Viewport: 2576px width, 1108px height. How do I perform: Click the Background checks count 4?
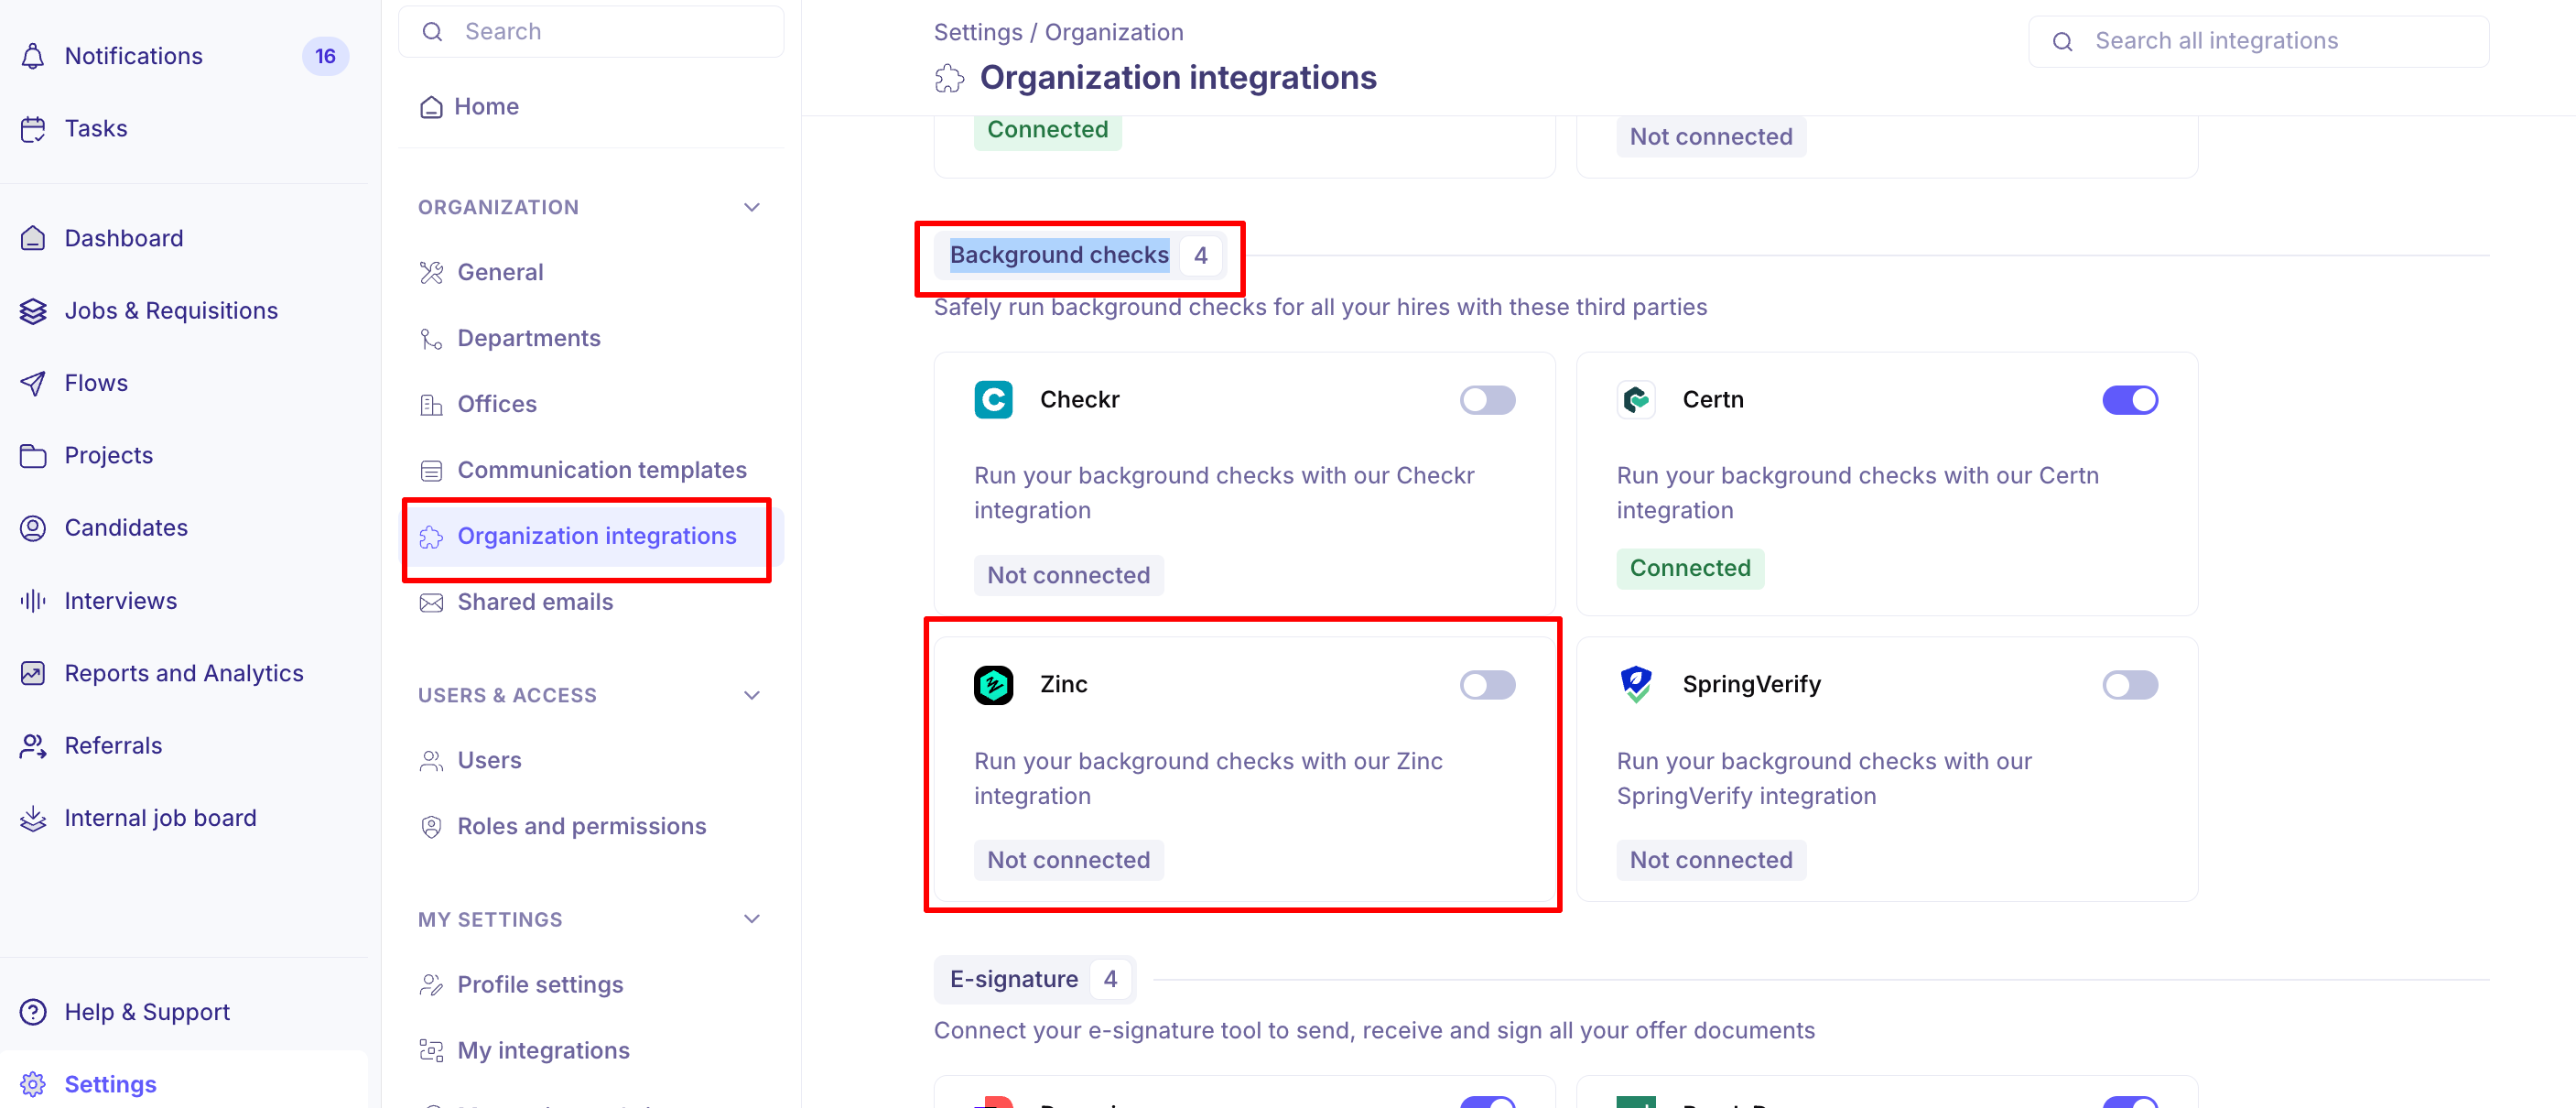(x=1200, y=255)
